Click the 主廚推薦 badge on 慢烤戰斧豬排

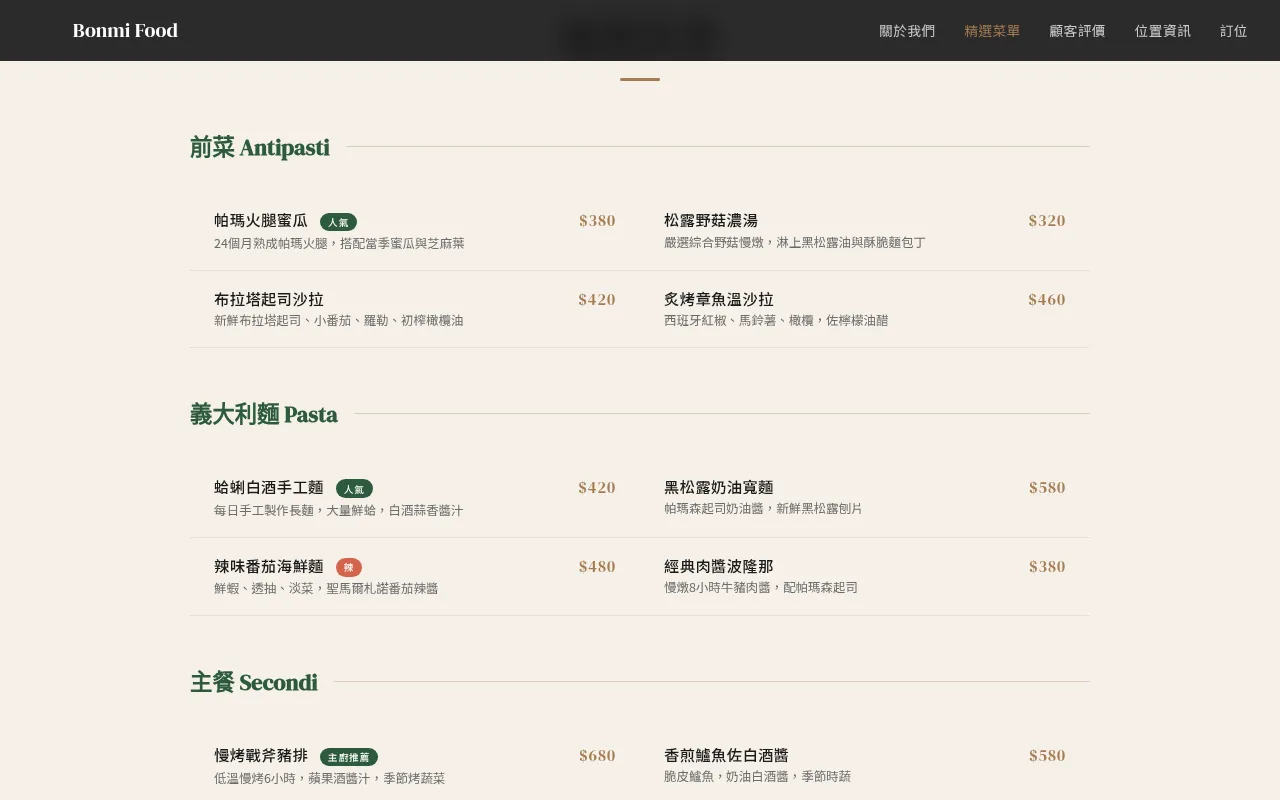[x=348, y=757]
